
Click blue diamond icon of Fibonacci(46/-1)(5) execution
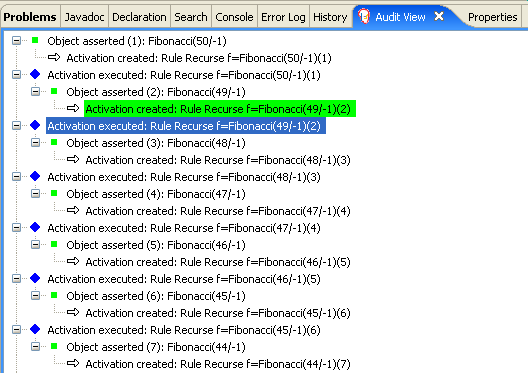pos(35,278)
